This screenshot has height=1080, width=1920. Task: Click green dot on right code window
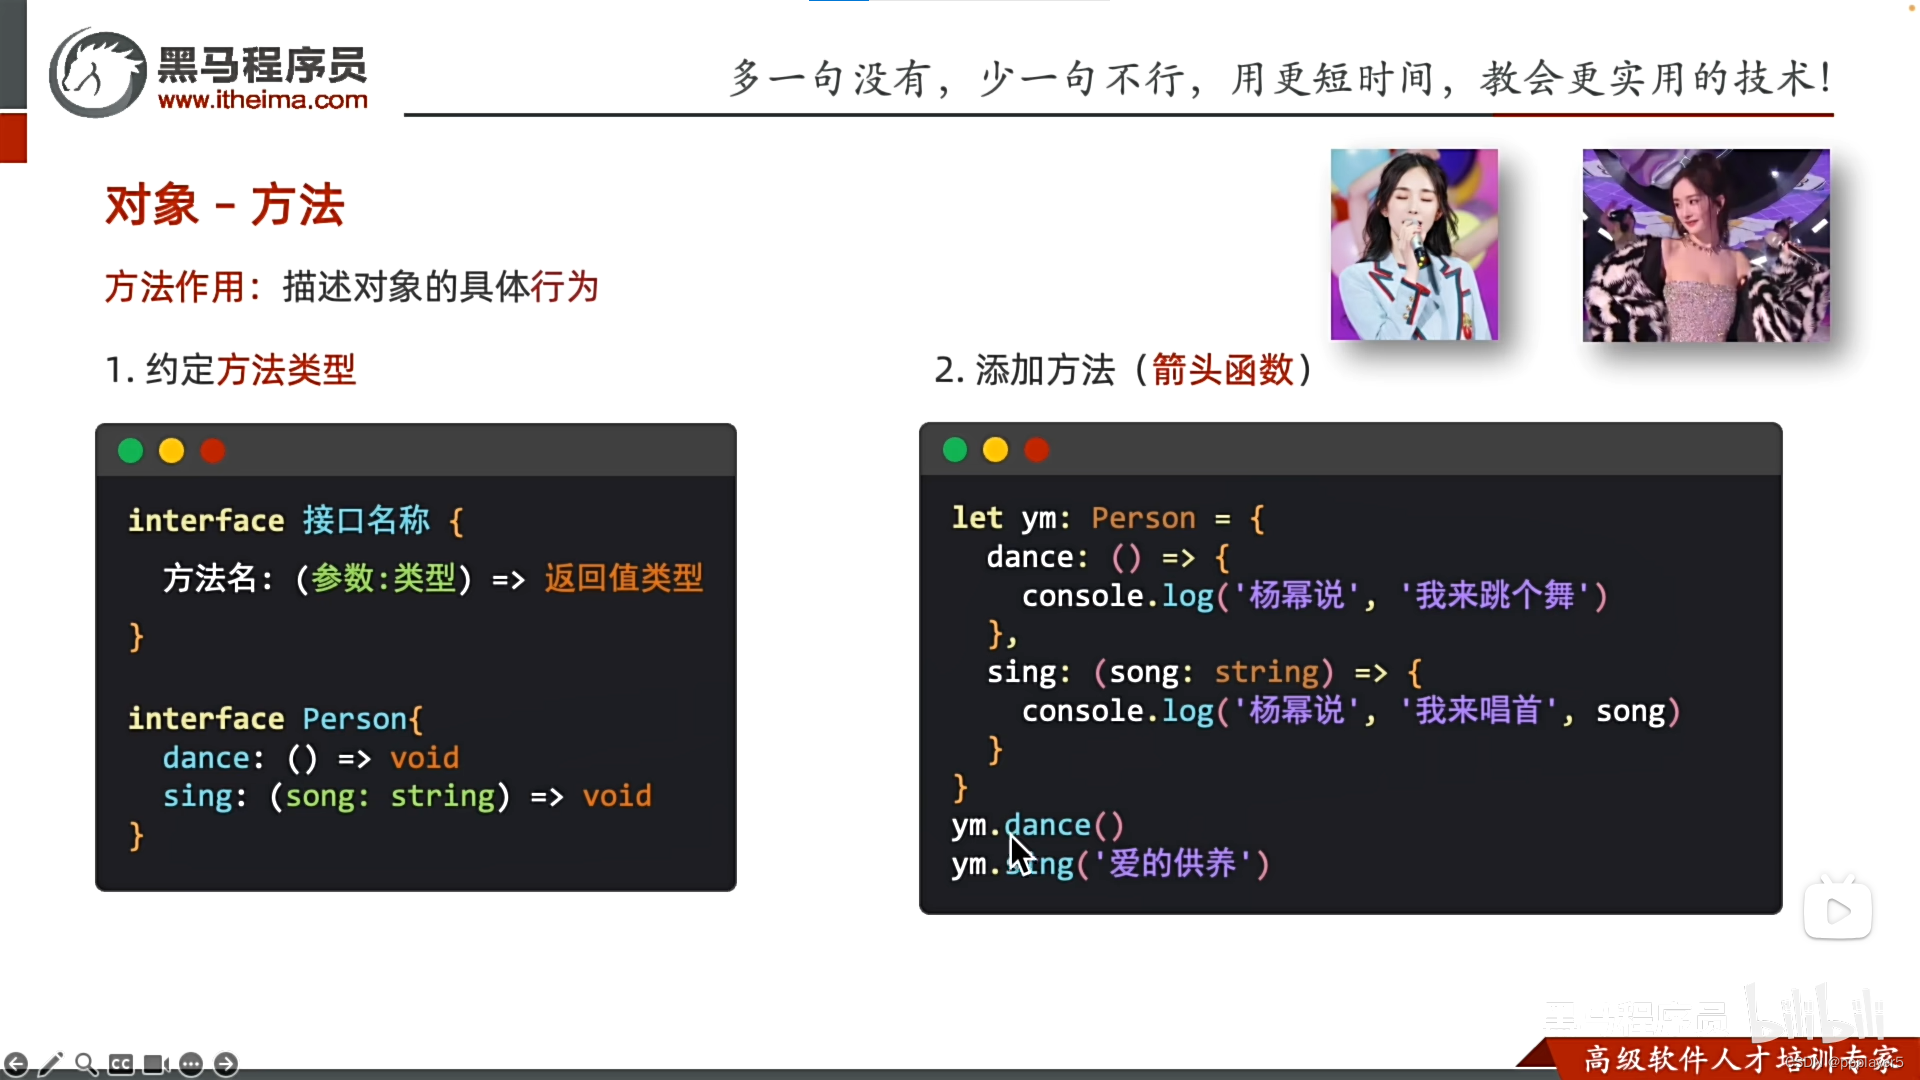(955, 450)
